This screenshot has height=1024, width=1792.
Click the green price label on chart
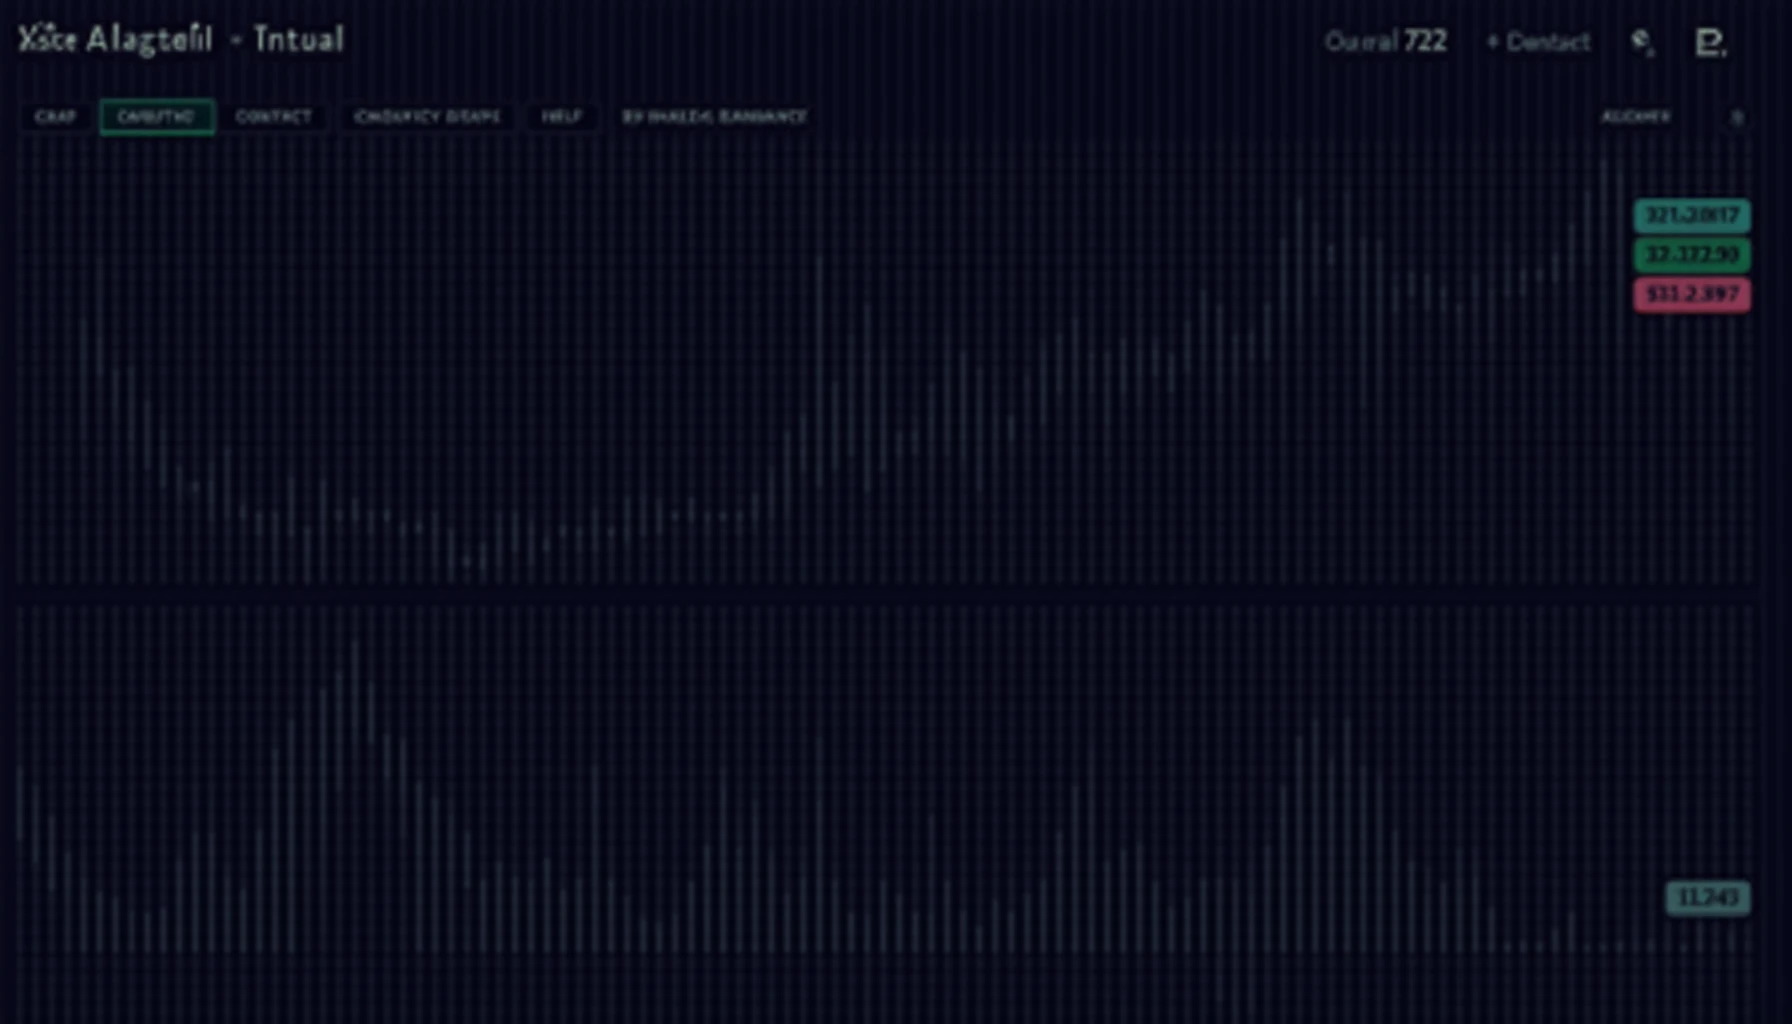(x=1692, y=255)
